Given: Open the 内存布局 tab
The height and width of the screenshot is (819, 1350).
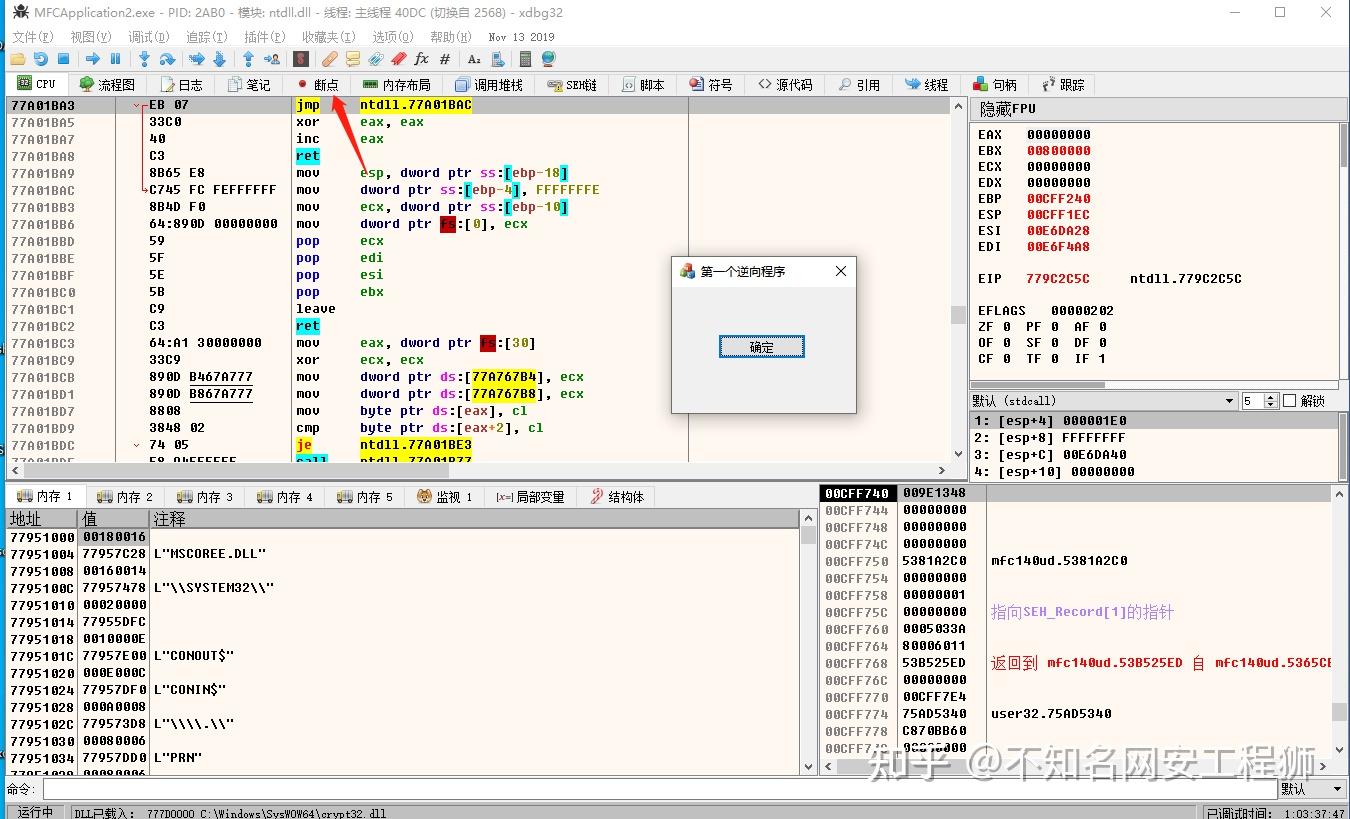Looking at the screenshot, I should pos(397,85).
